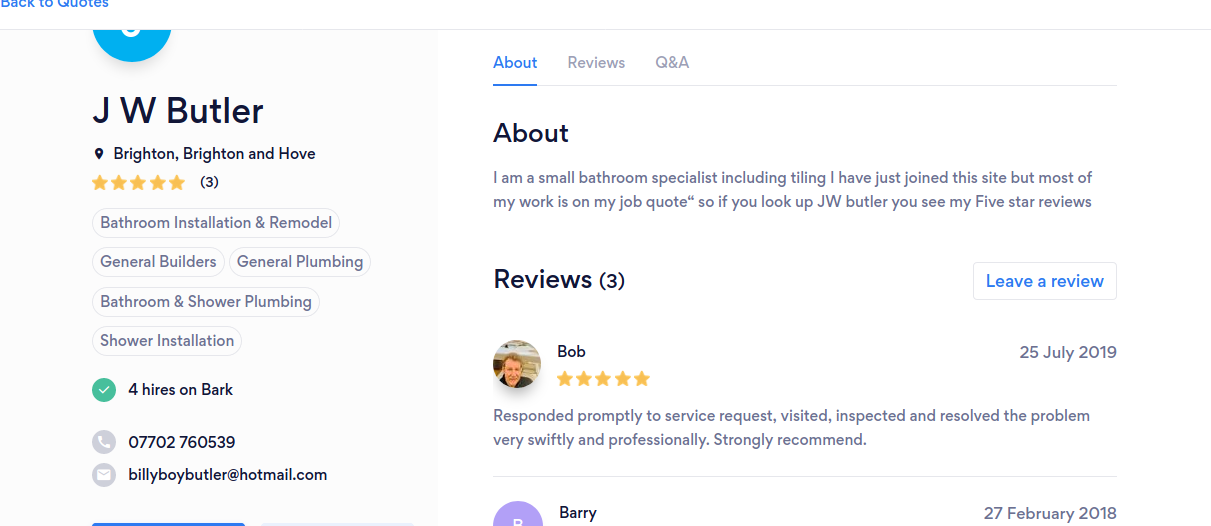Click the phone icon beside the number
The width and height of the screenshot is (1211, 526).
pyautogui.click(x=104, y=442)
